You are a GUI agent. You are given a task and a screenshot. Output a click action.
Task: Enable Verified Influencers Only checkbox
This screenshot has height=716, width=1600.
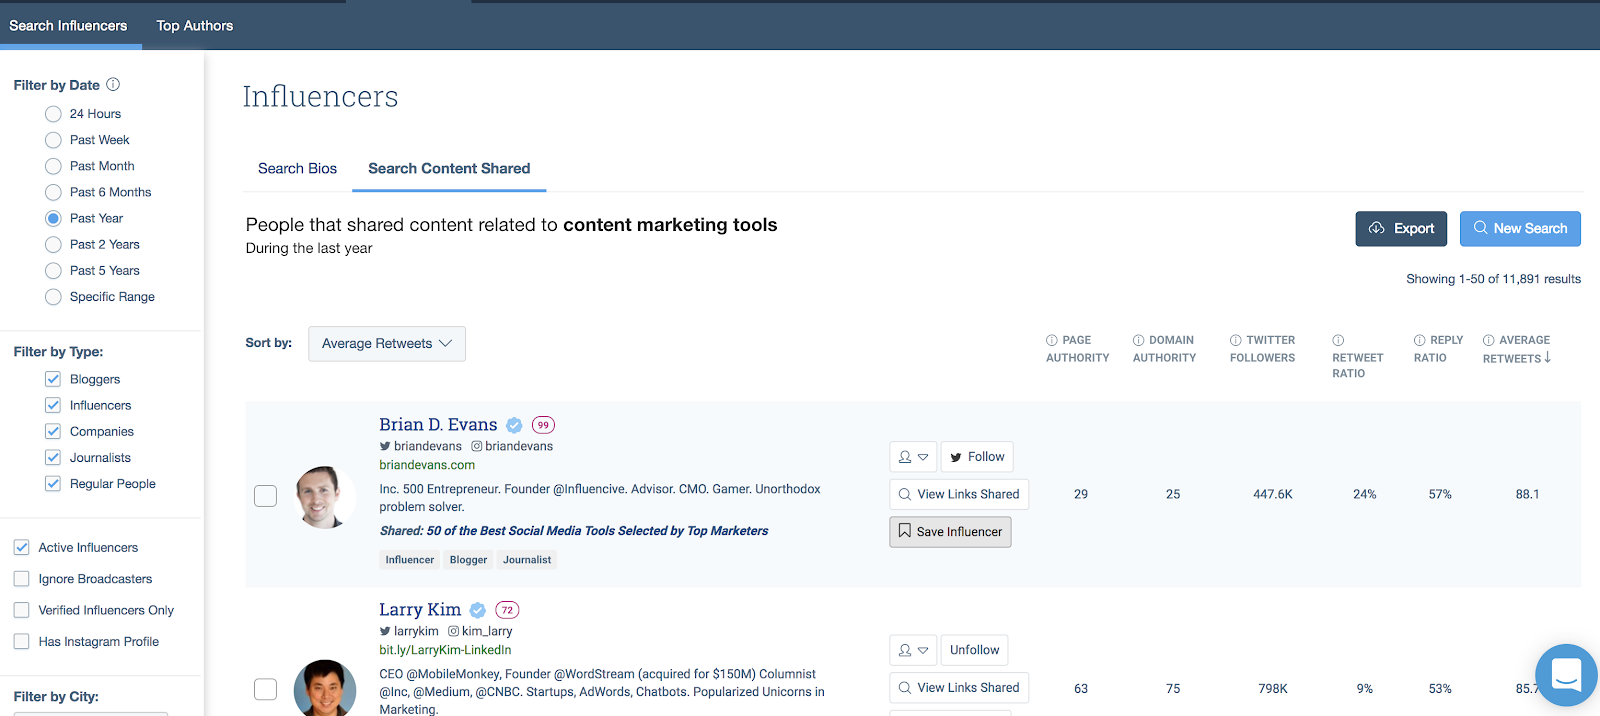tap(22, 610)
